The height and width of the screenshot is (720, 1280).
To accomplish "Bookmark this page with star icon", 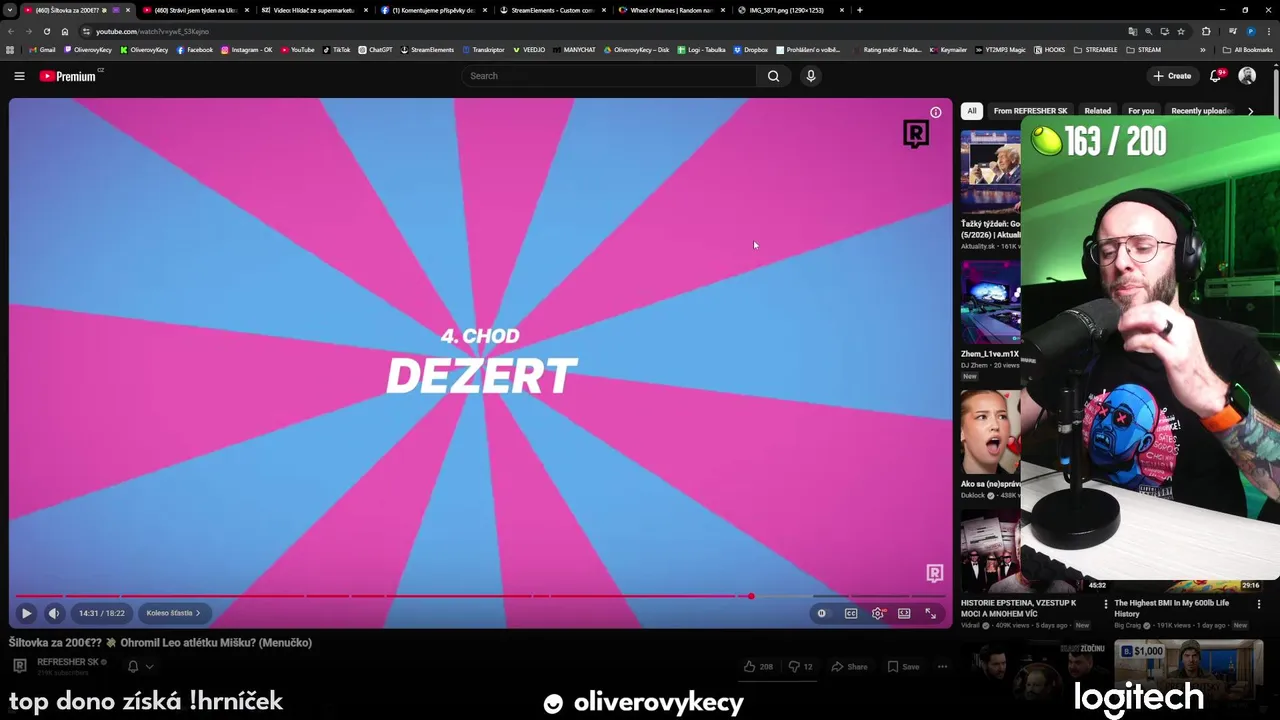I will pos(1181,31).
